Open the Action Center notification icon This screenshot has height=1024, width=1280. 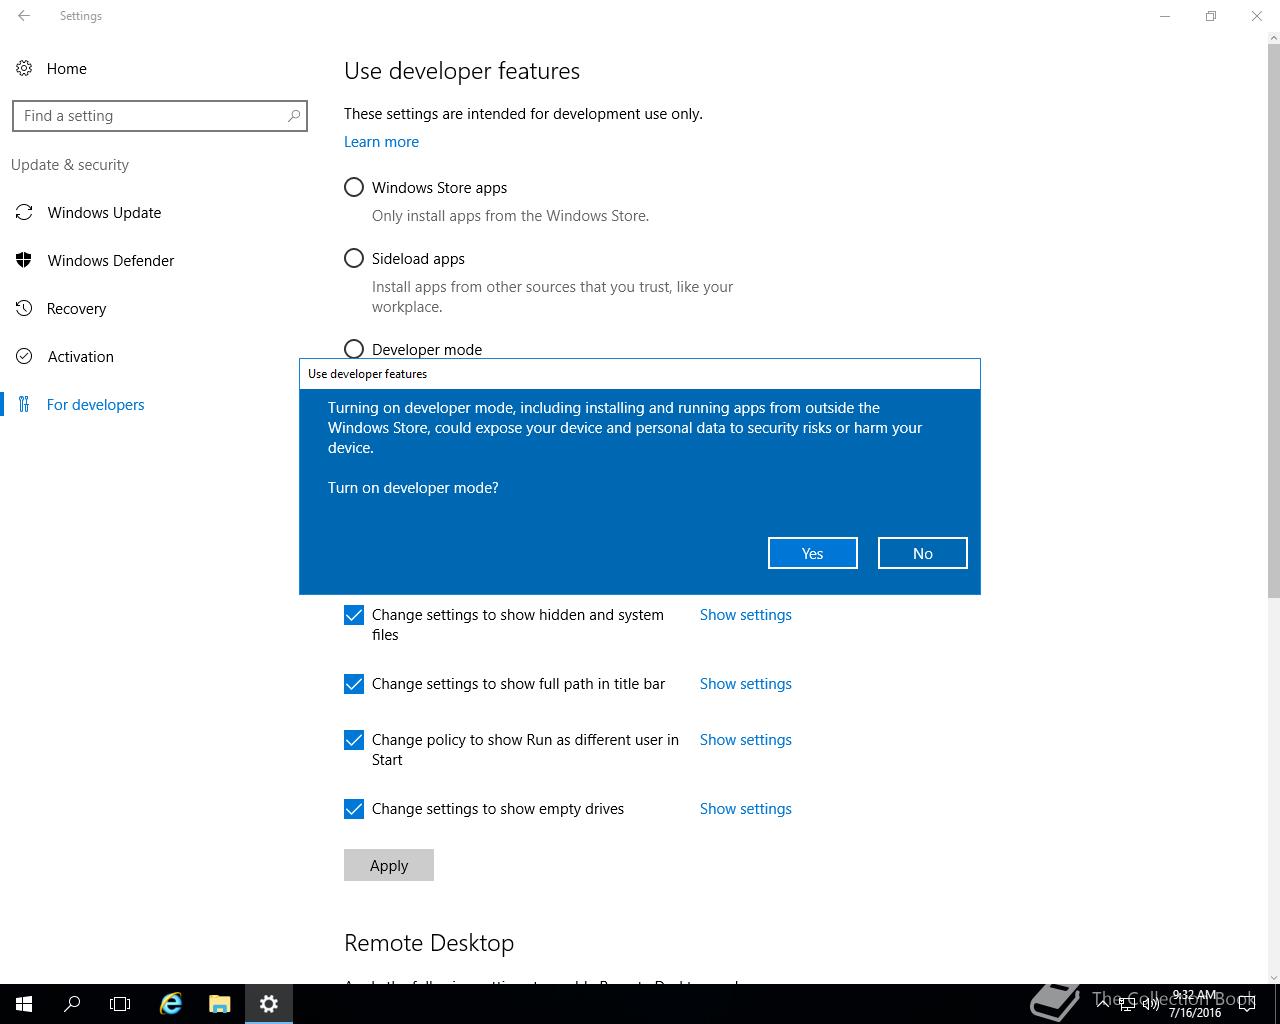(1247, 1004)
